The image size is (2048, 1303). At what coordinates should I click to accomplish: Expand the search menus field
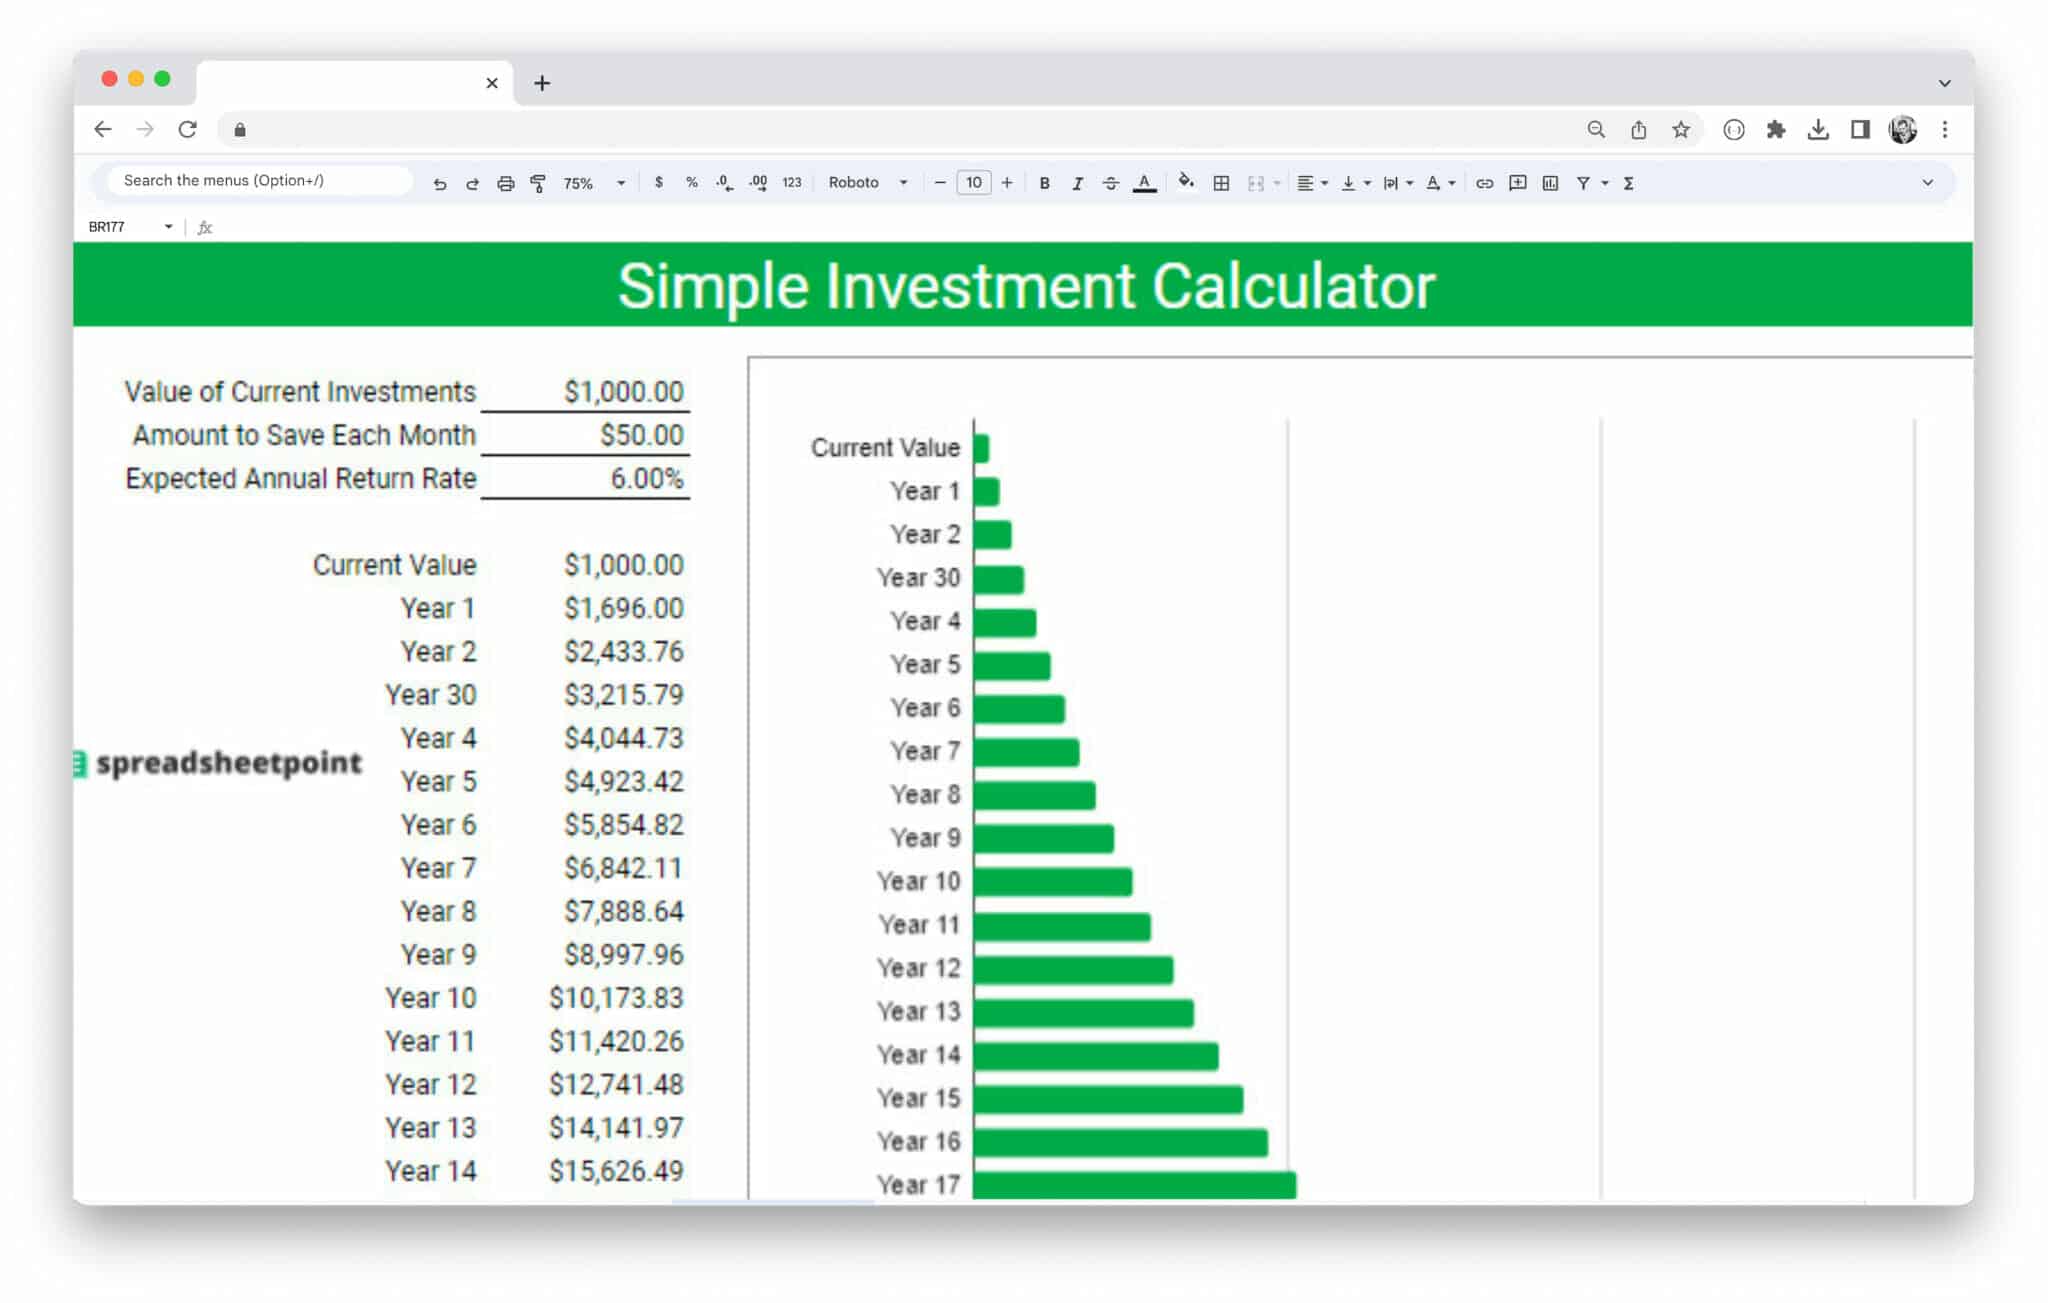click(253, 180)
